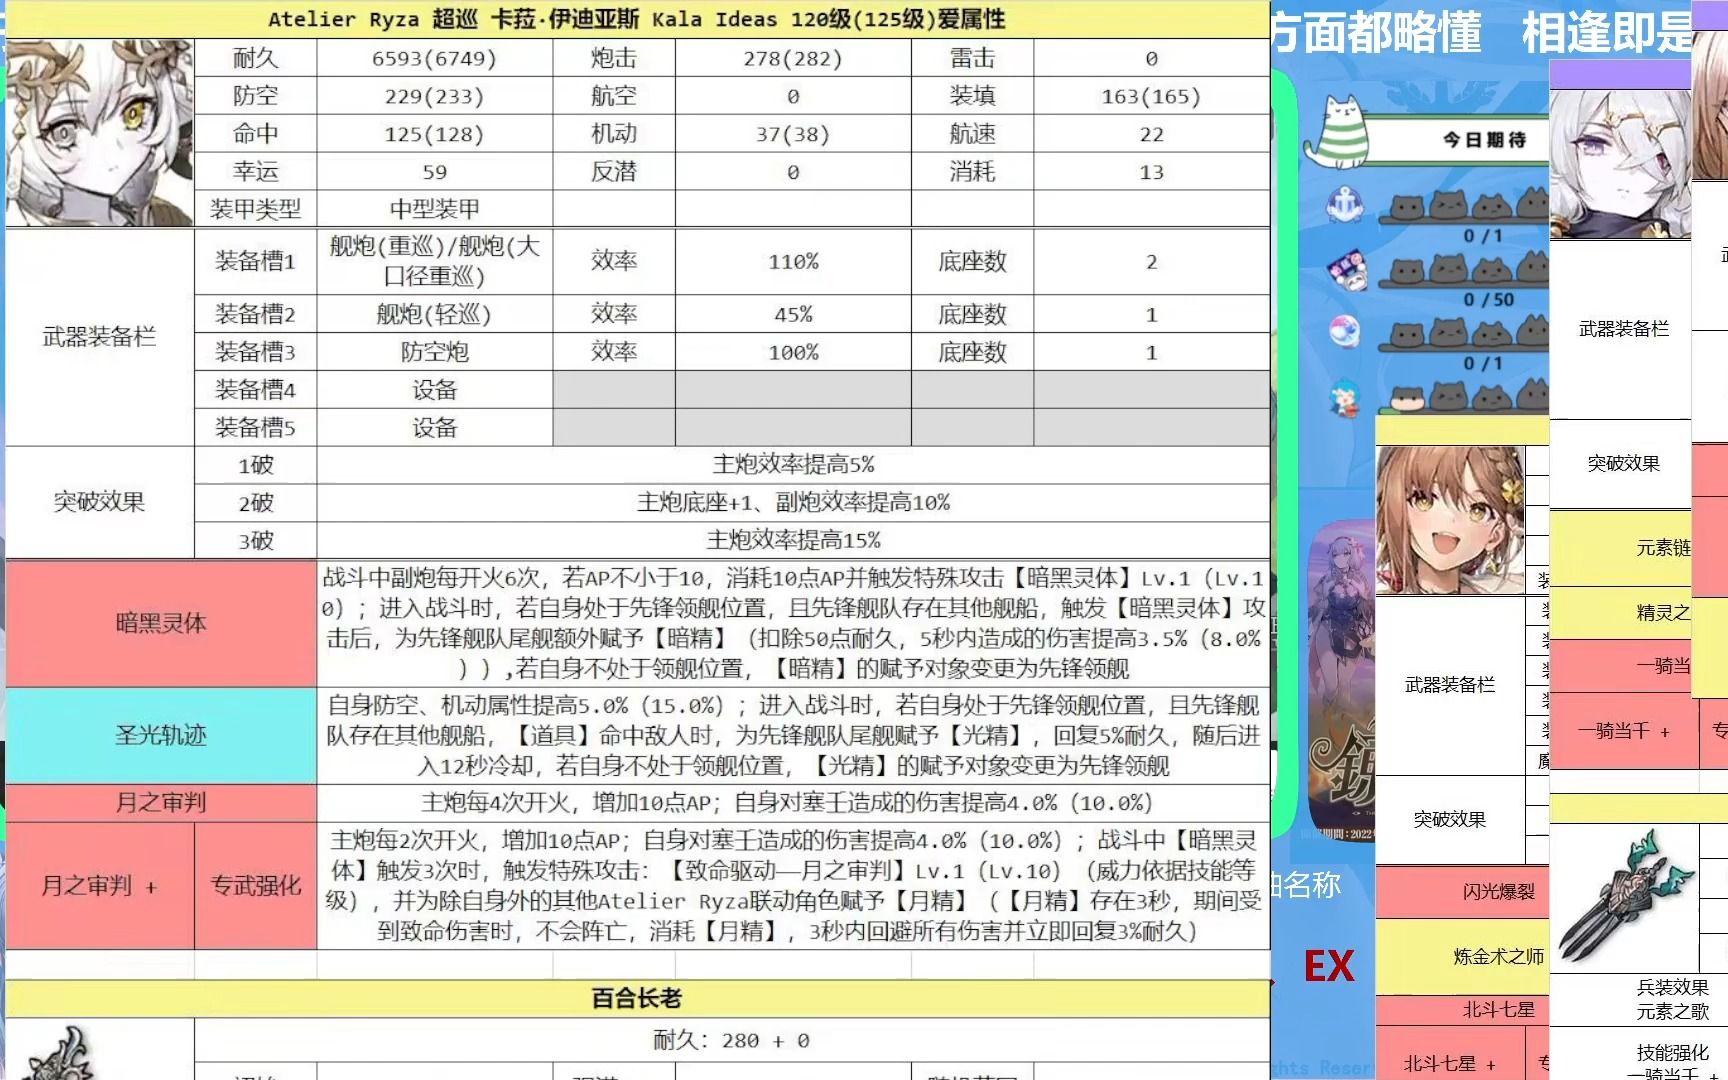Select the 装填 value 163(165)
This screenshot has height=1080, width=1728.
(x=1151, y=96)
